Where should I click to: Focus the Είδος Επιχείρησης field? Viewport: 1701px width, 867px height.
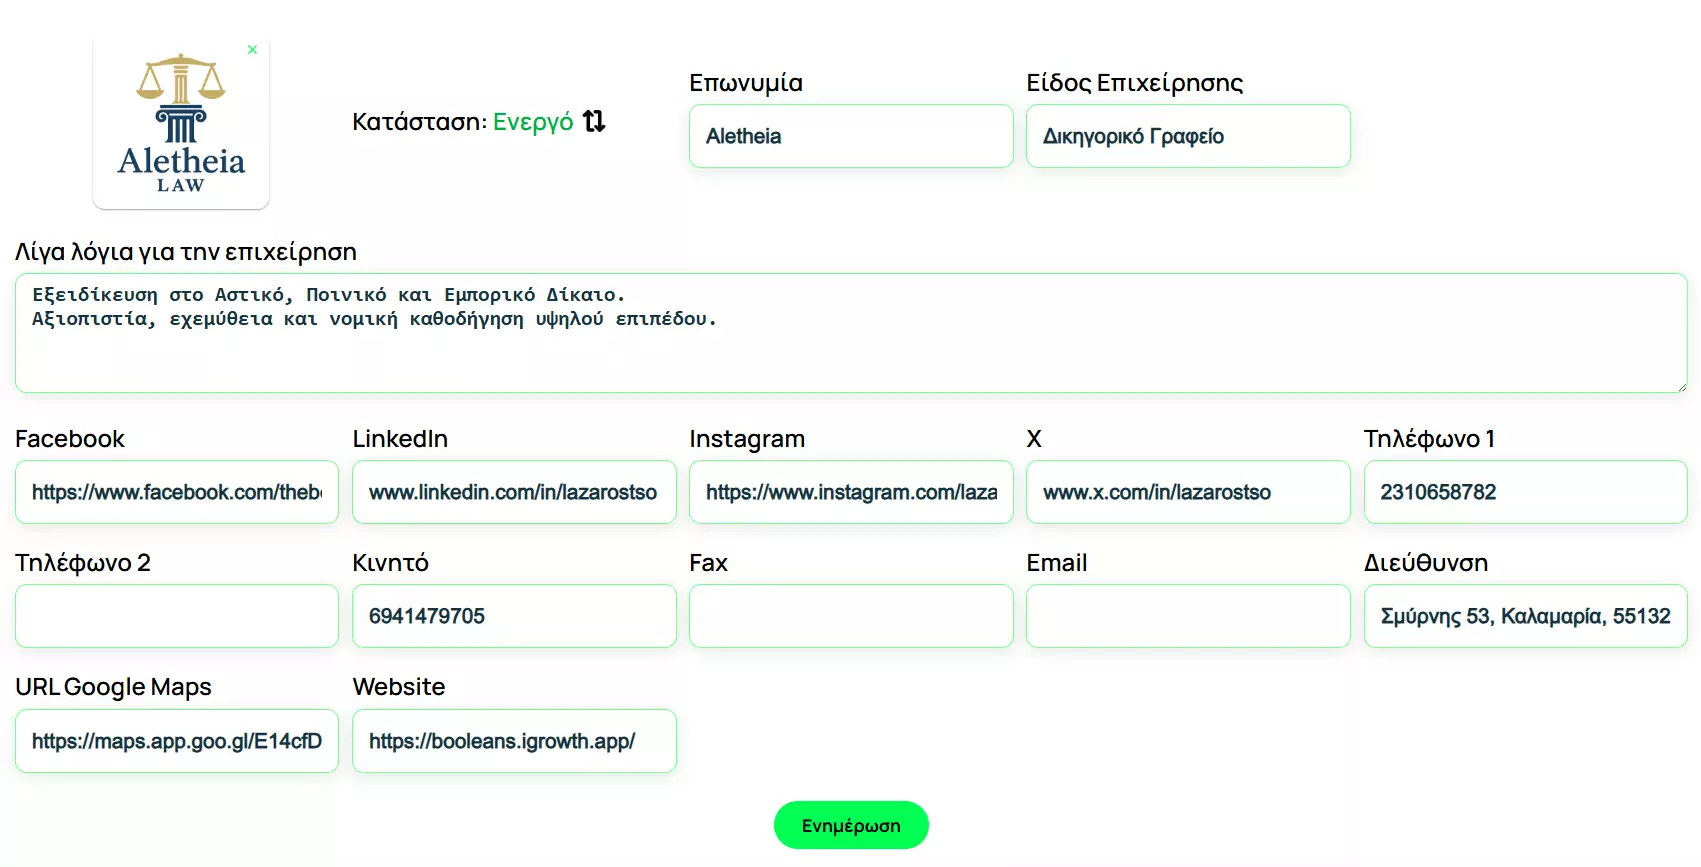click(1187, 136)
